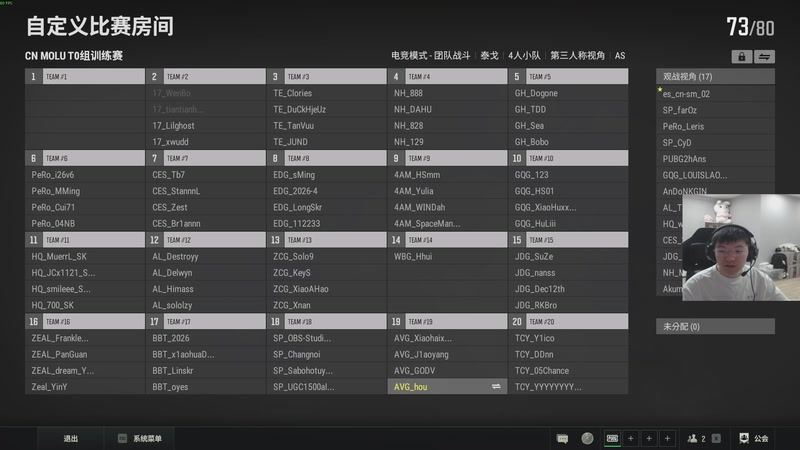Click player NH_DAHU
The width and height of the screenshot is (800, 450).
click(447, 109)
